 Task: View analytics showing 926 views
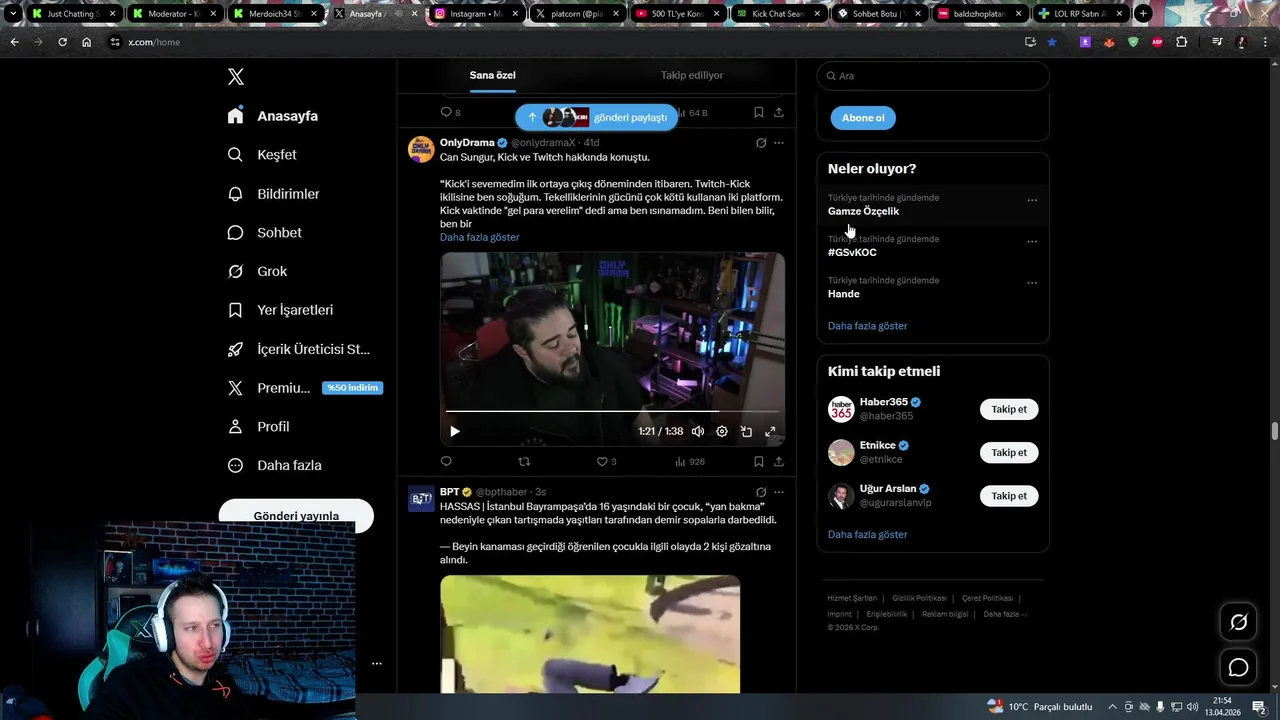tap(690, 461)
